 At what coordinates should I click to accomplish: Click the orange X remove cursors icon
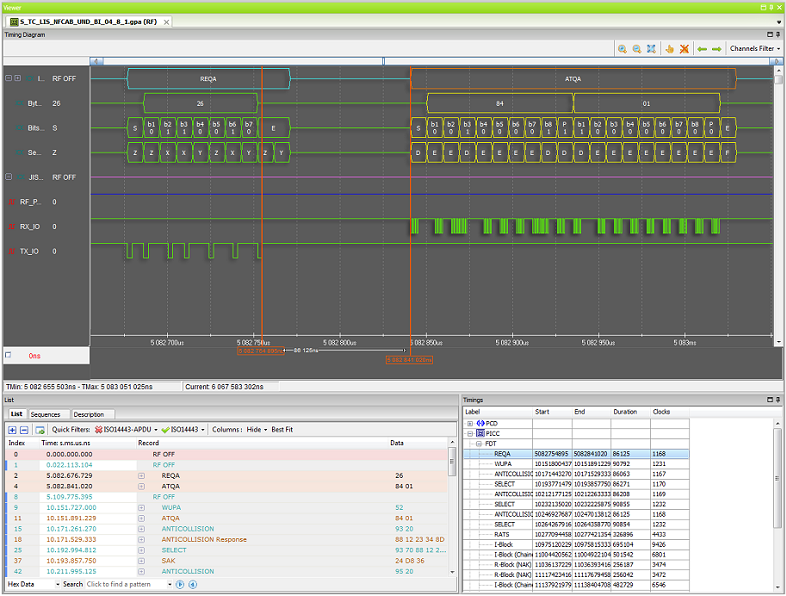click(684, 48)
